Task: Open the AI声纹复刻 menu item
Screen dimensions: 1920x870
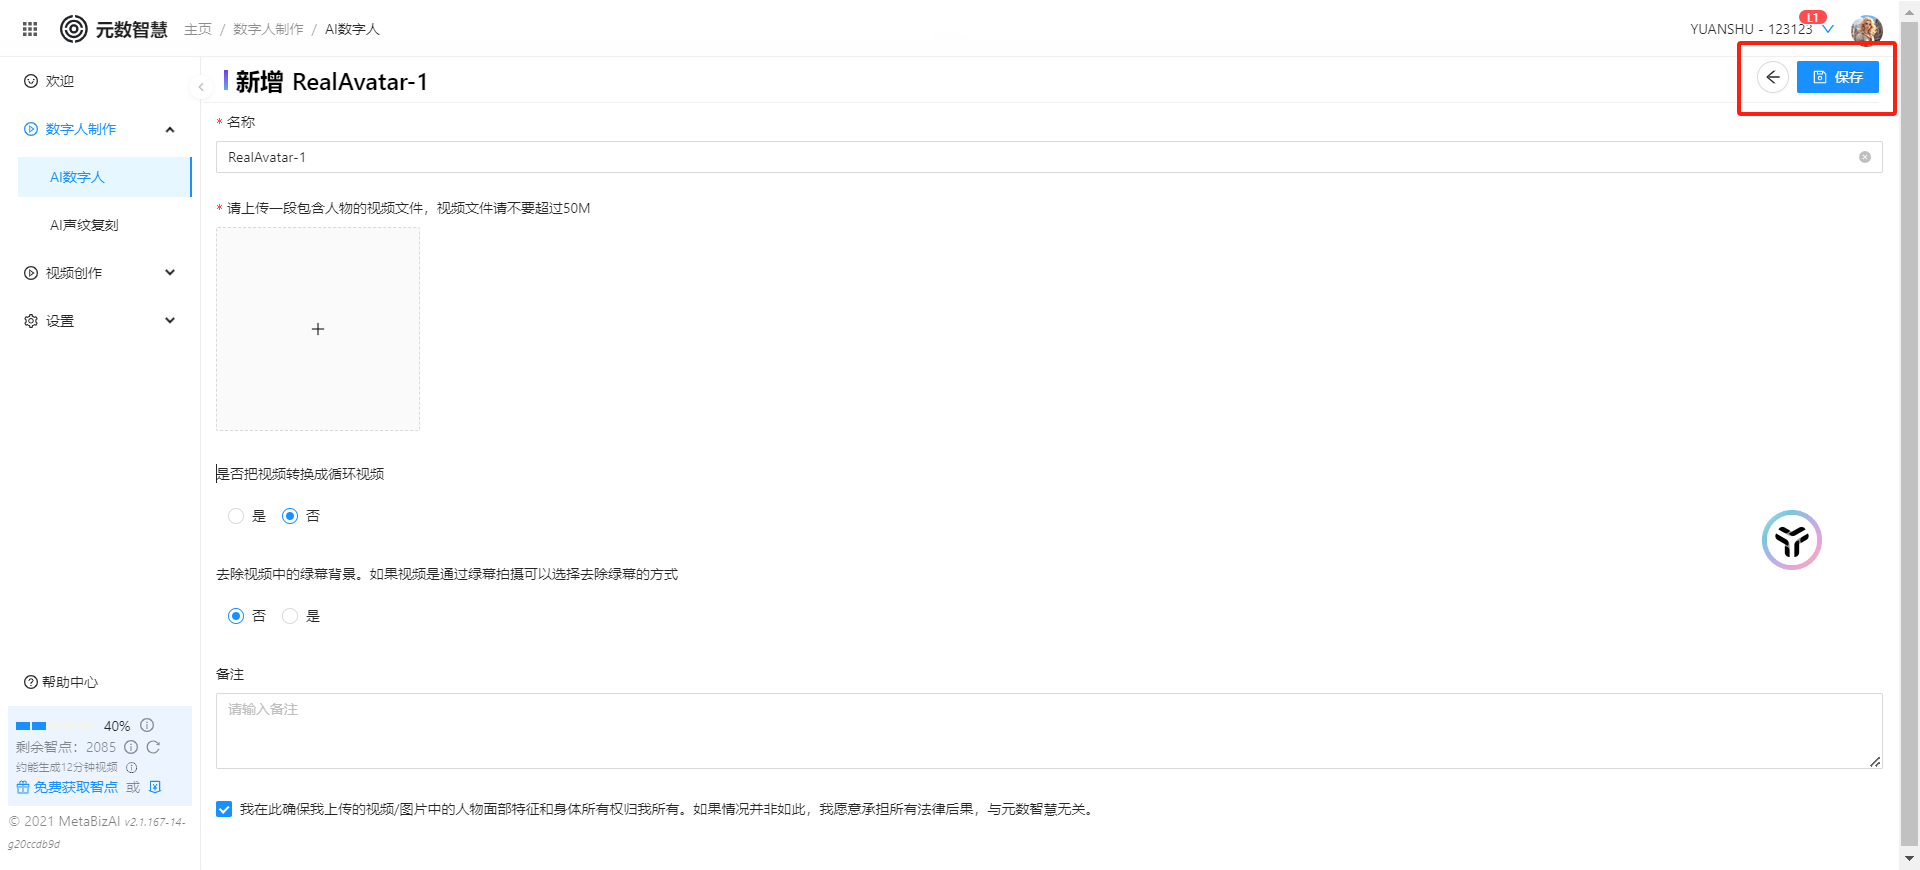Action: 84,225
